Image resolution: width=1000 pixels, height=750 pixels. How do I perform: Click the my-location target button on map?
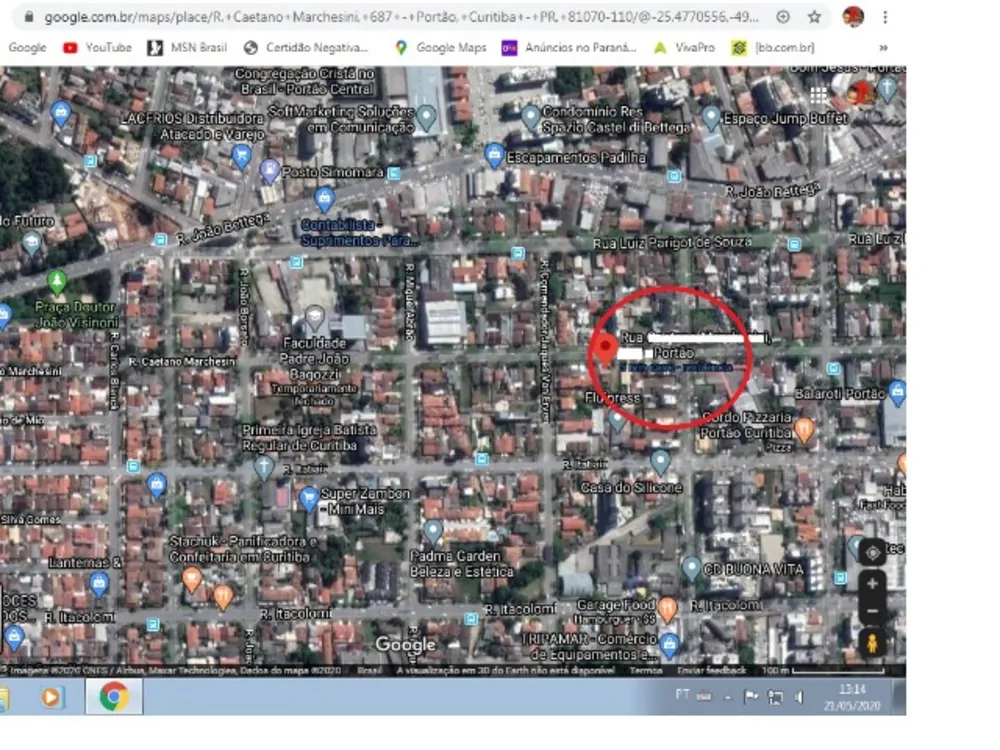click(x=872, y=553)
